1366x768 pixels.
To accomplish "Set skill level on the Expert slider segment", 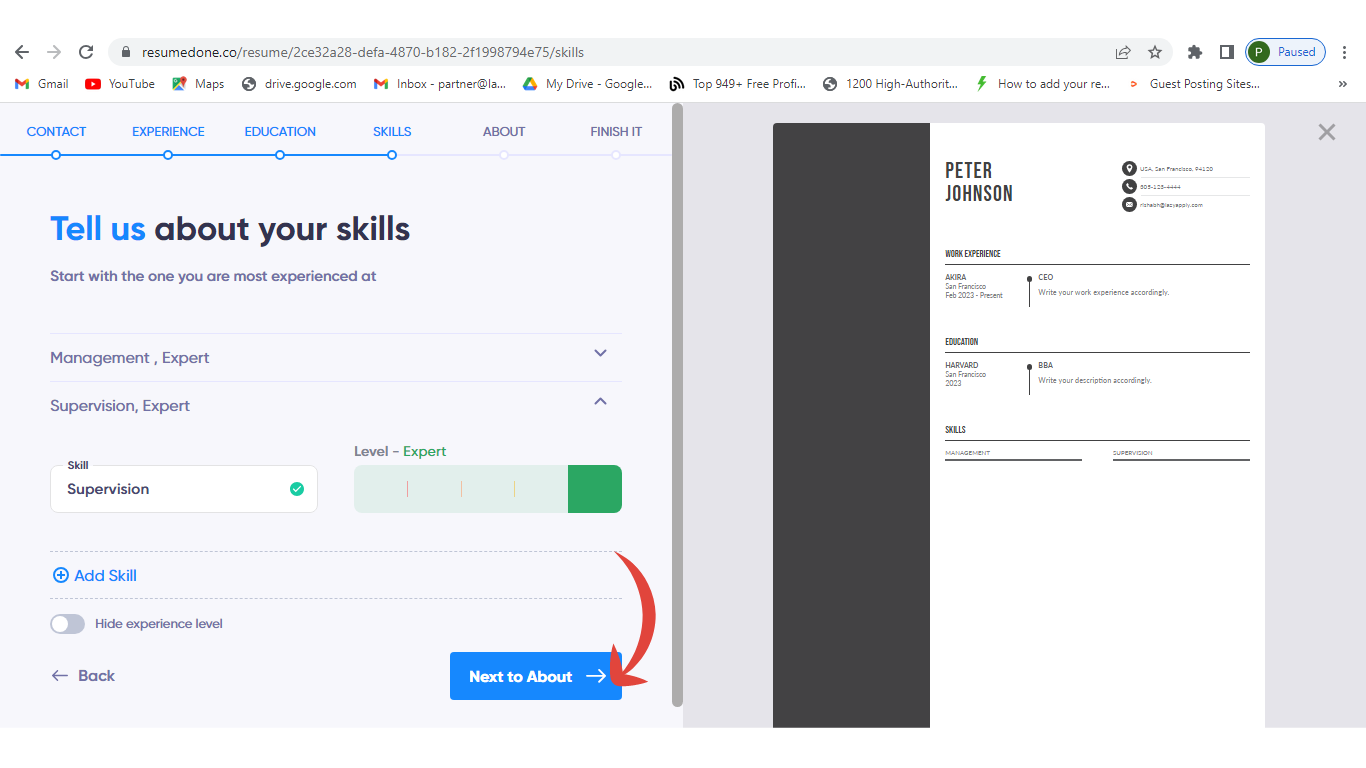I will point(594,489).
